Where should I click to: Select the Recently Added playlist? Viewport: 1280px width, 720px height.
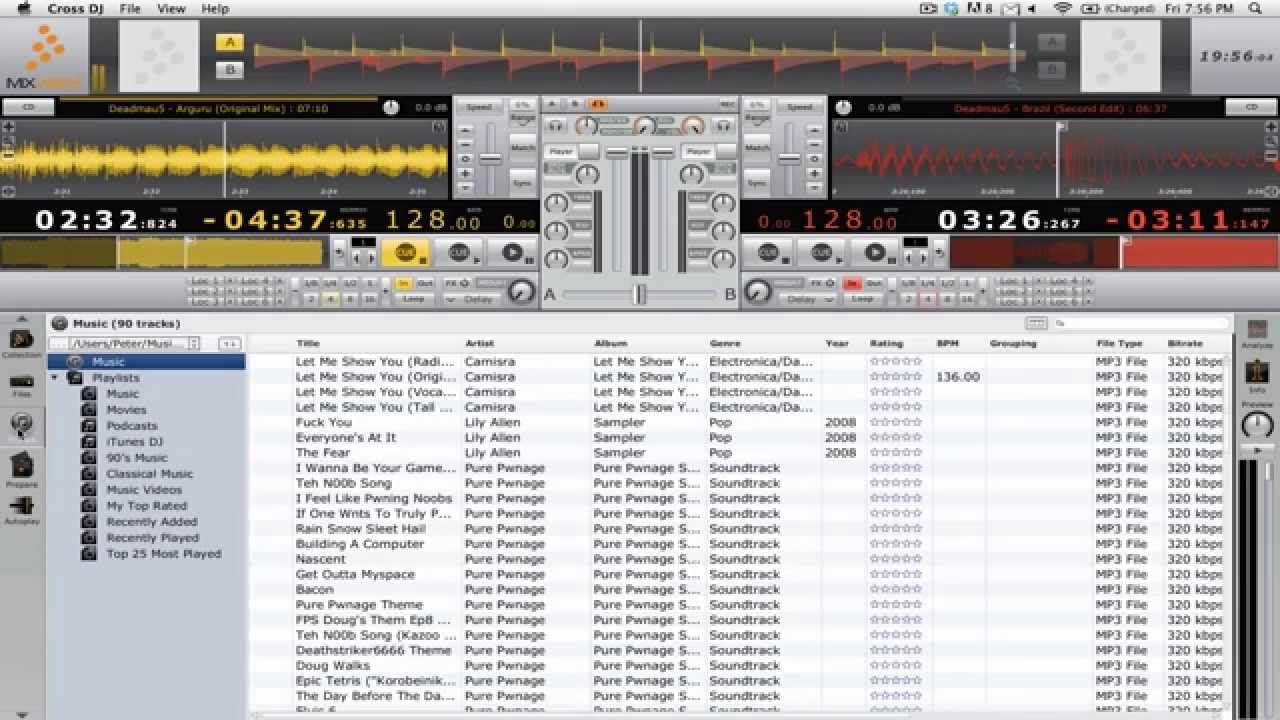152,522
